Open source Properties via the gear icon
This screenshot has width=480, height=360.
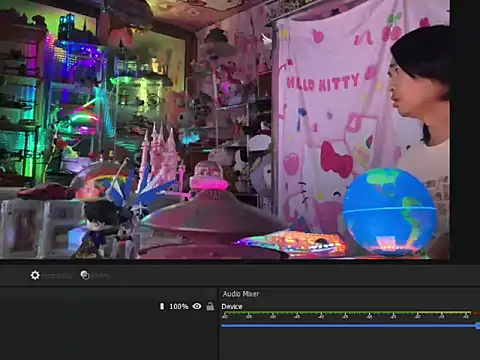35,275
